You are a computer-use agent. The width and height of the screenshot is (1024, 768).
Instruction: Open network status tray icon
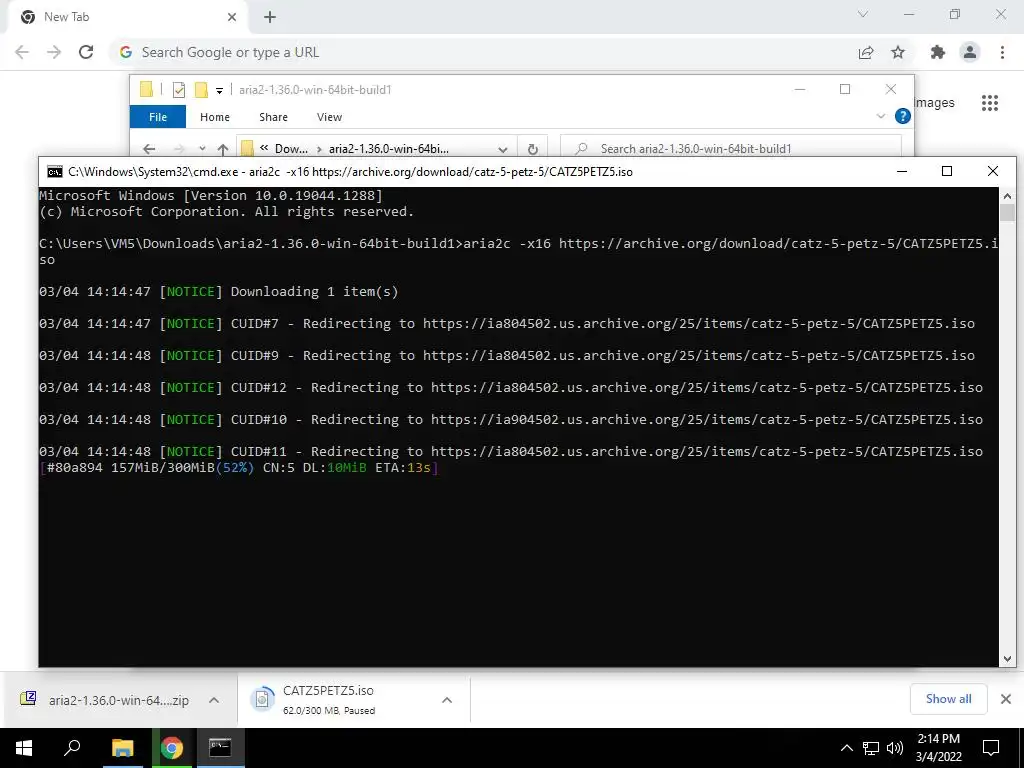(871, 748)
